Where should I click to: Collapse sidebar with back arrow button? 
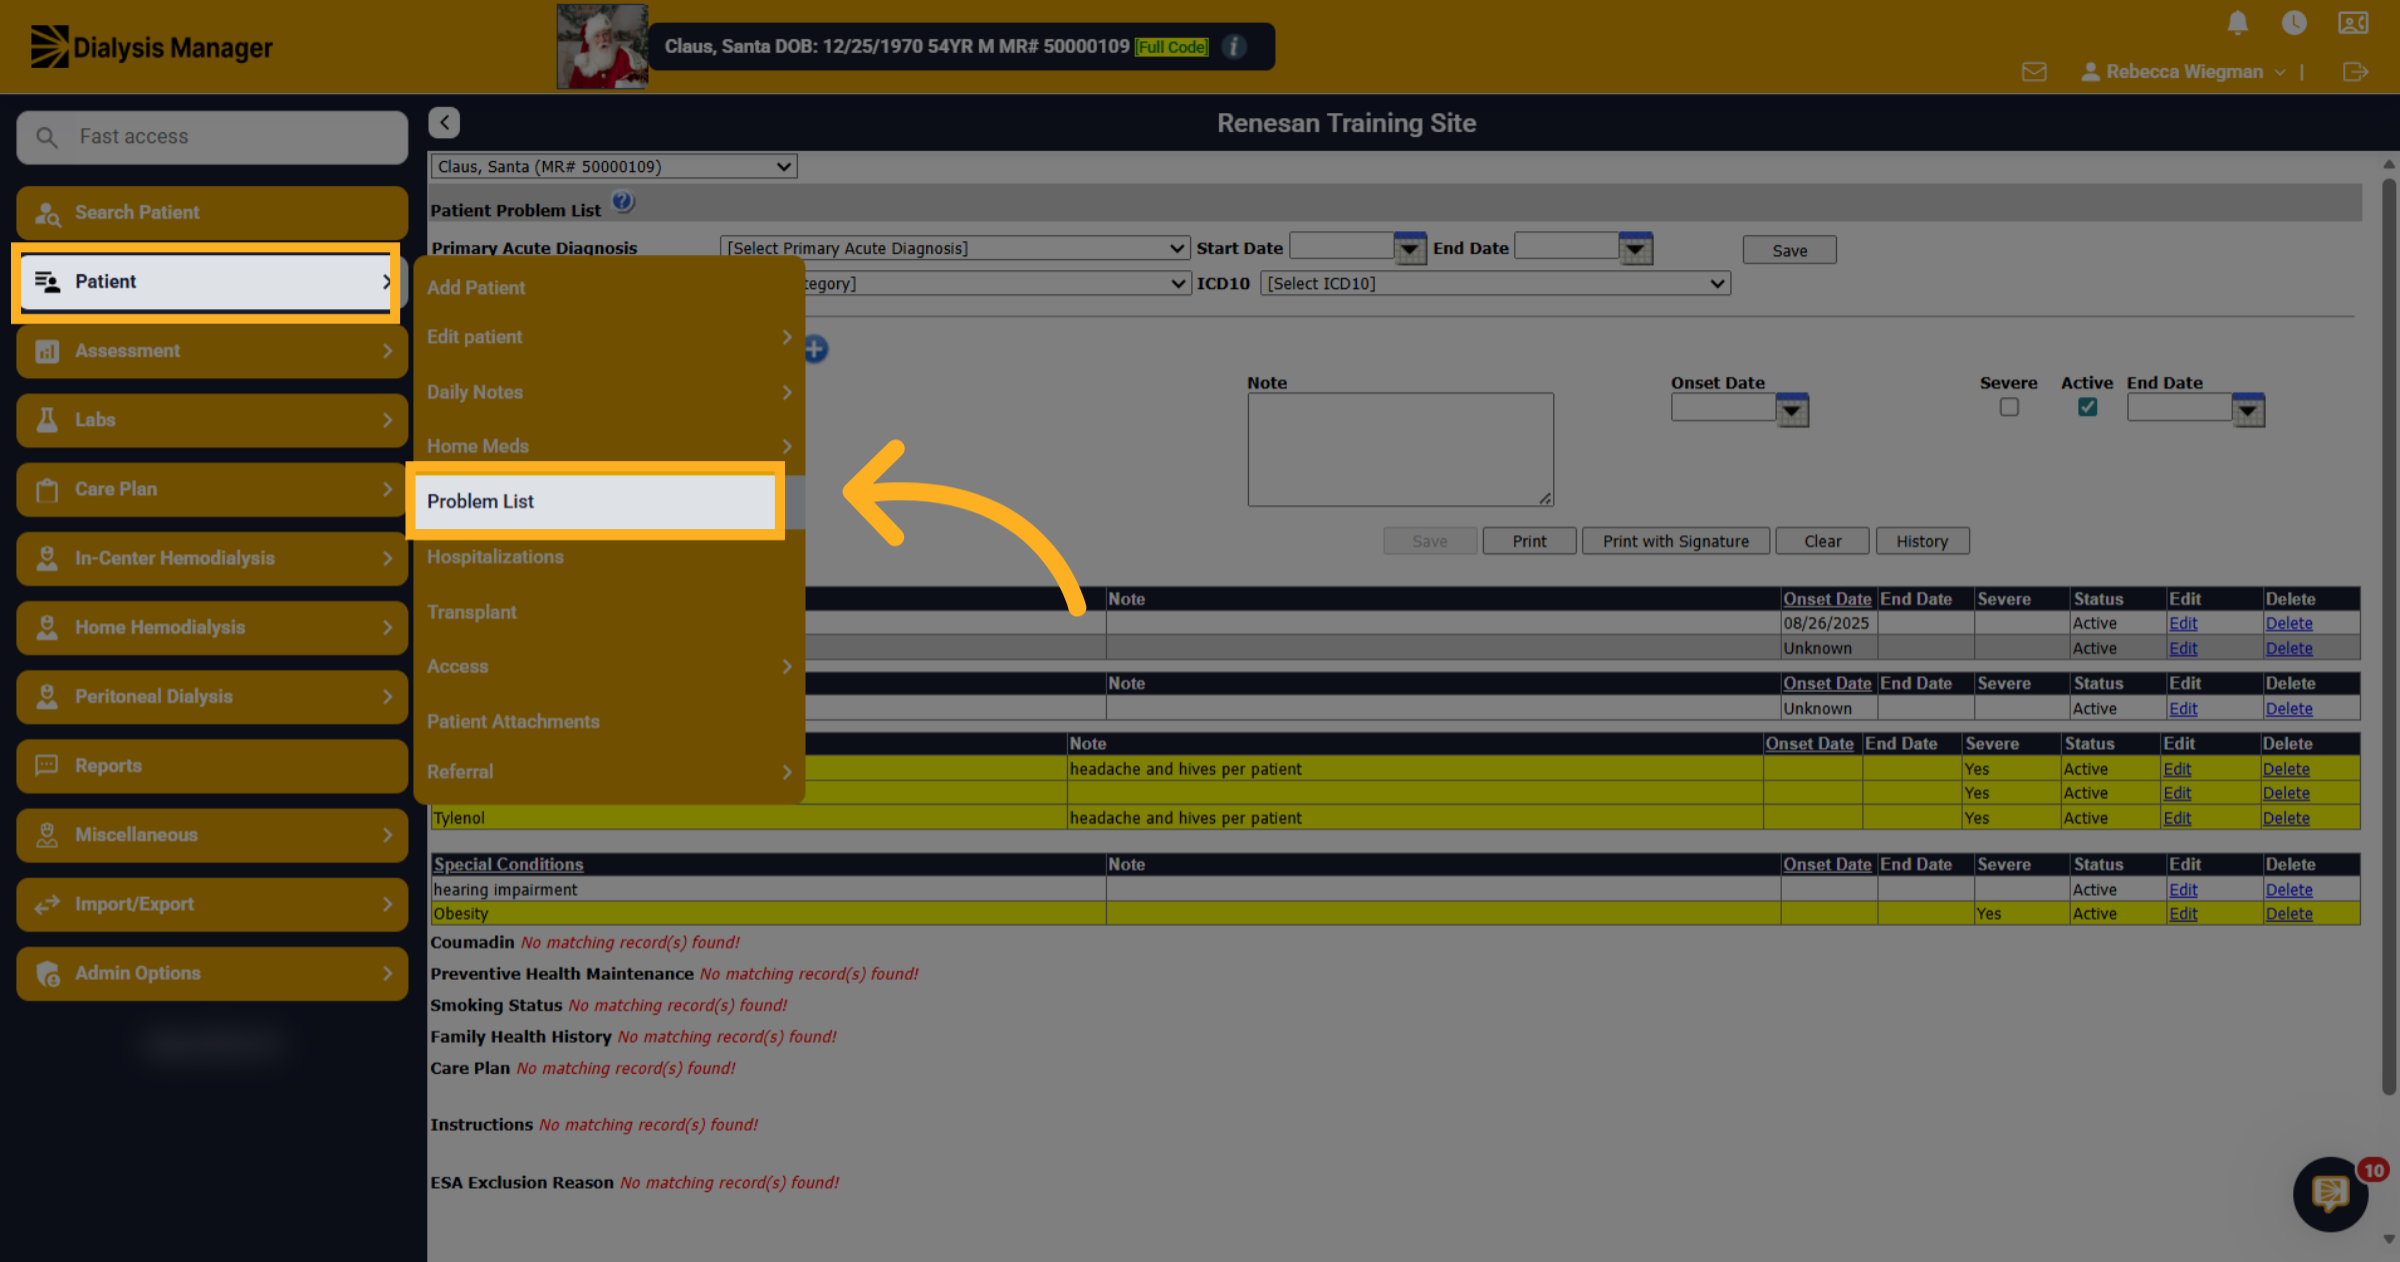click(x=444, y=122)
